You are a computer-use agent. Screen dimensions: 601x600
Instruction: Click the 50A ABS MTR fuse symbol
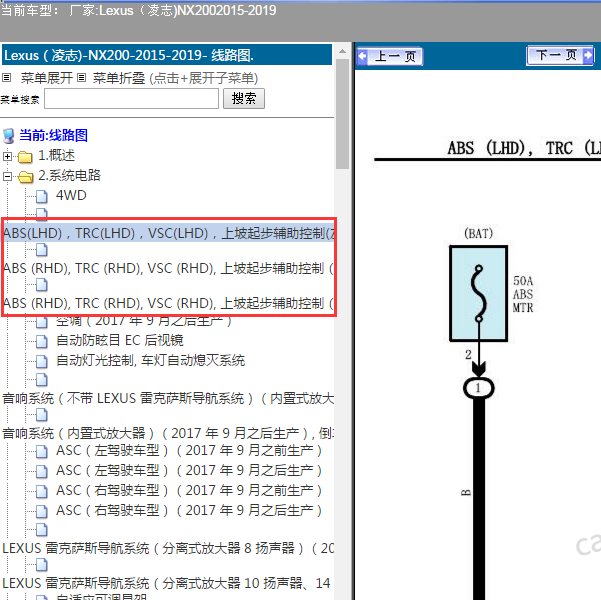[479, 293]
